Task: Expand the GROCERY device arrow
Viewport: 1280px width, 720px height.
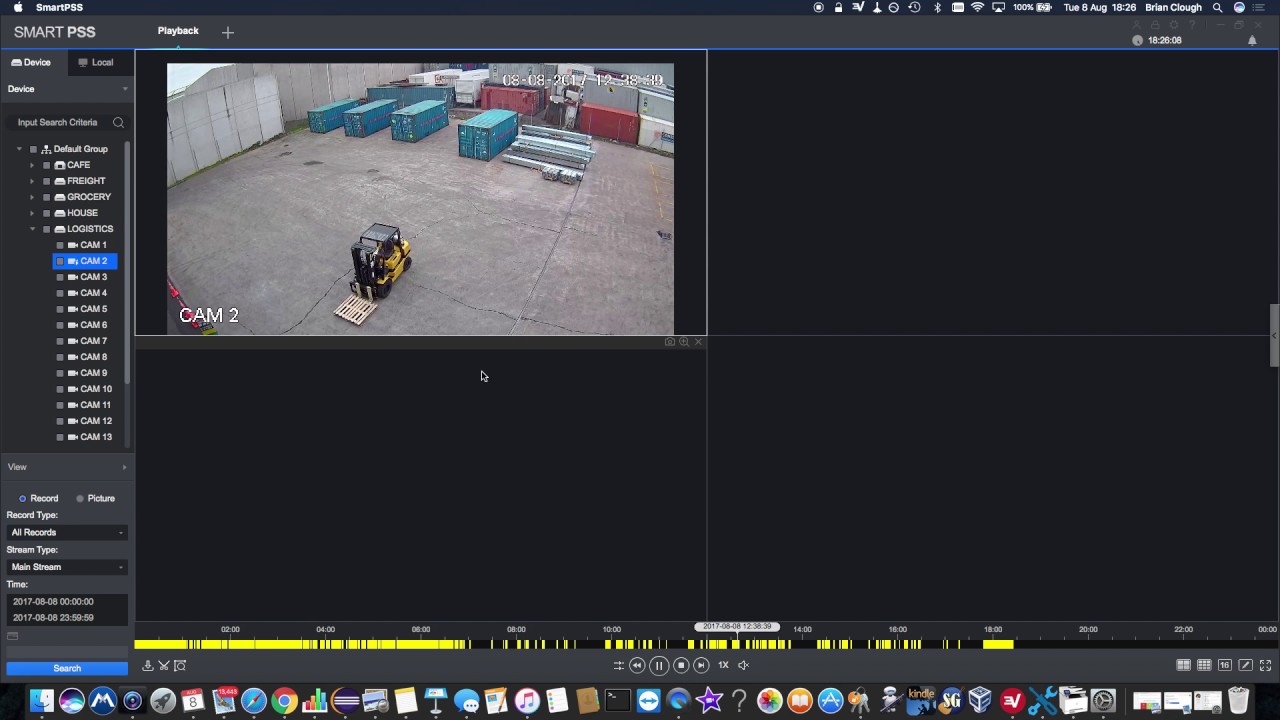Action: pos(32,197)
